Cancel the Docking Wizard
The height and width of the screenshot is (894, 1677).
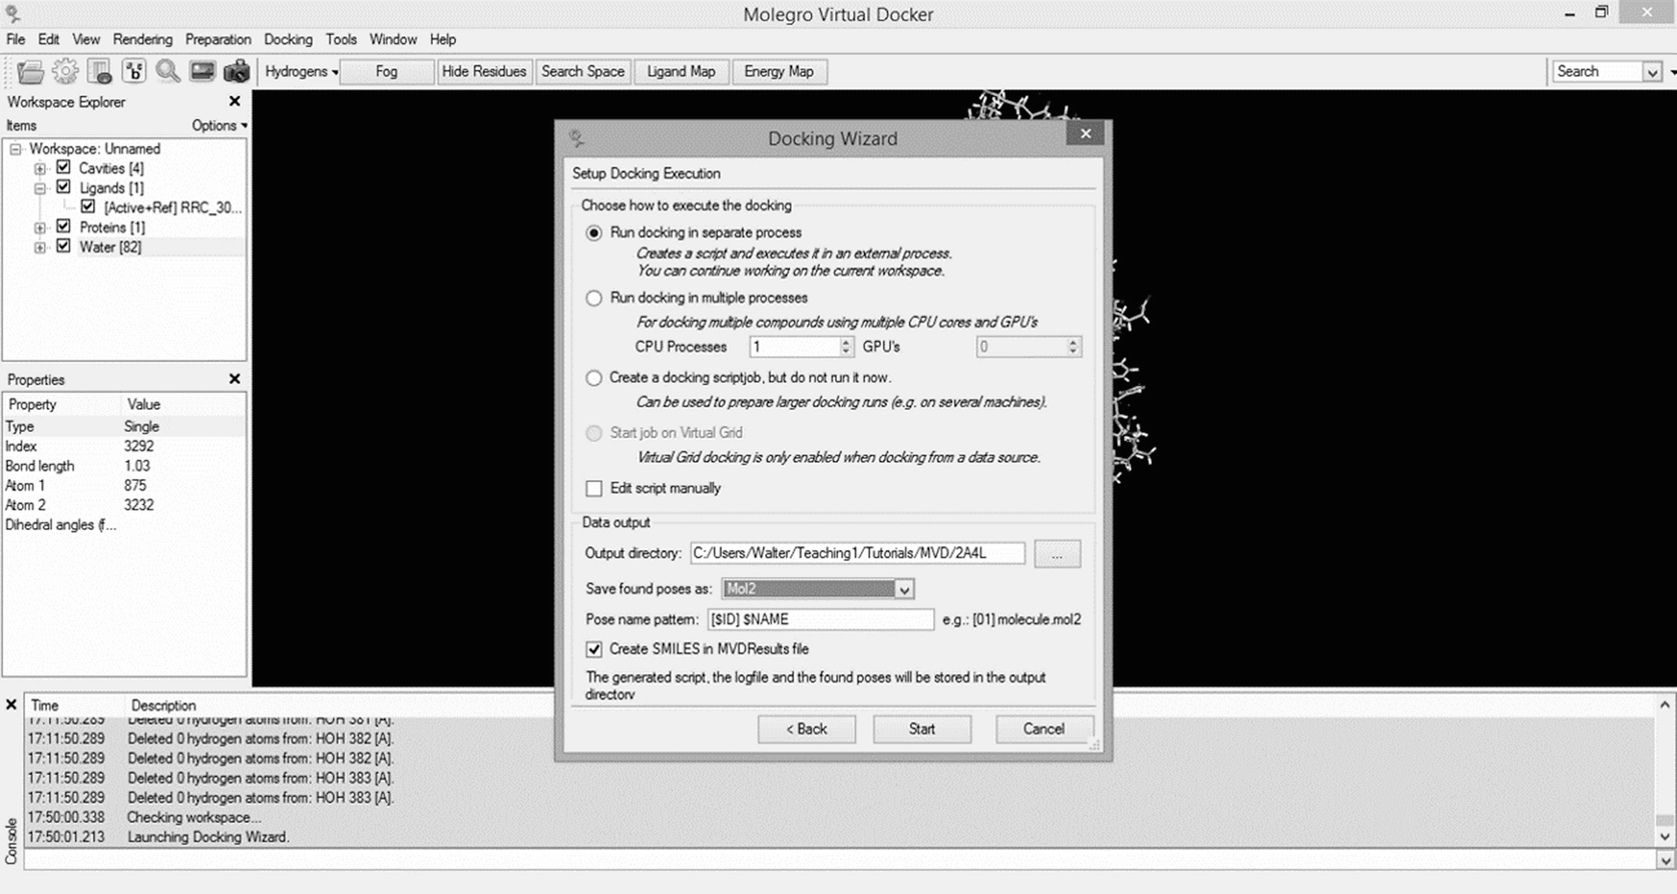coord(1044,729)
